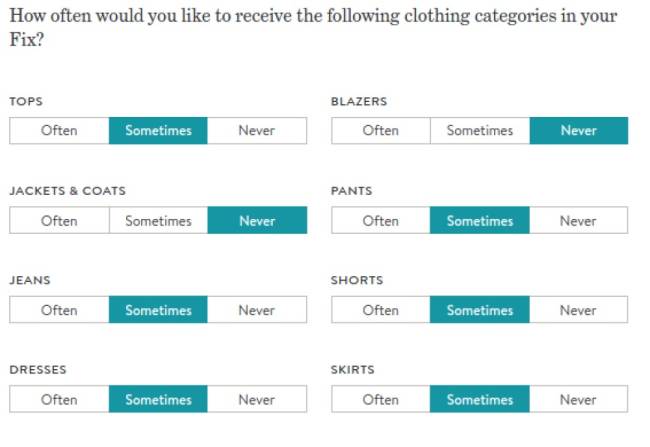Choose Sometimes for Jackets & Coats
The width and height of the screenshot is (650, 447).
click(x=158, y=221)
